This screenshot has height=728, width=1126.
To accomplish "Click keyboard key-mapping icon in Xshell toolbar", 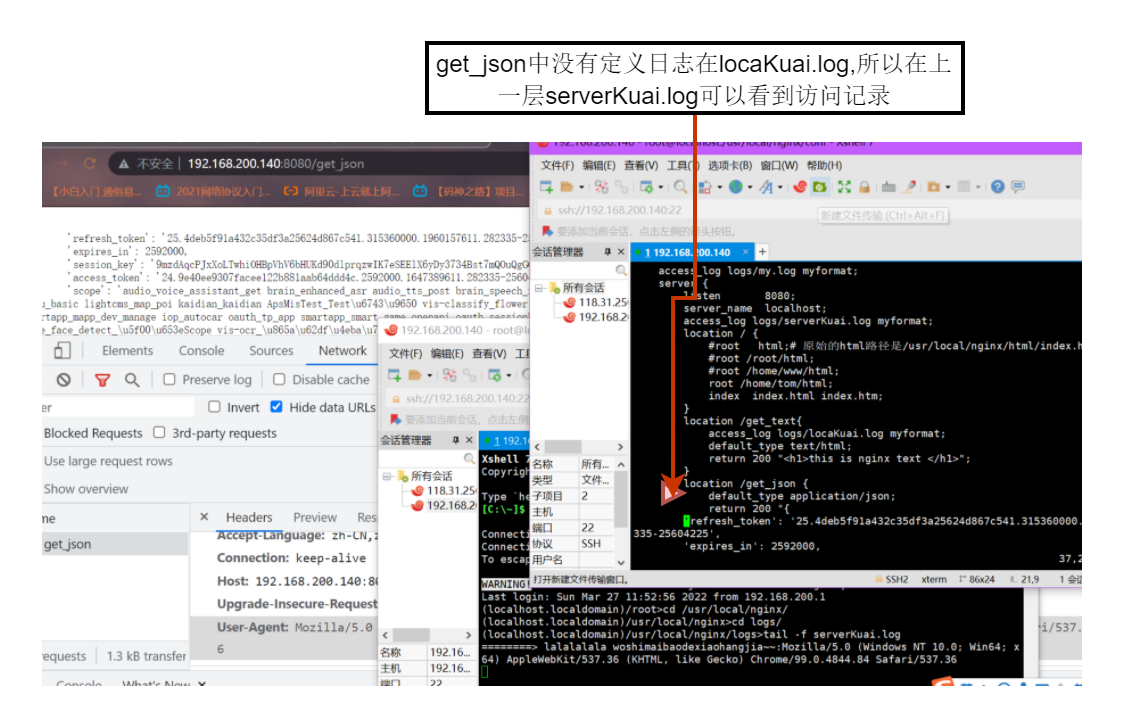I will click(x=888, y=187).
